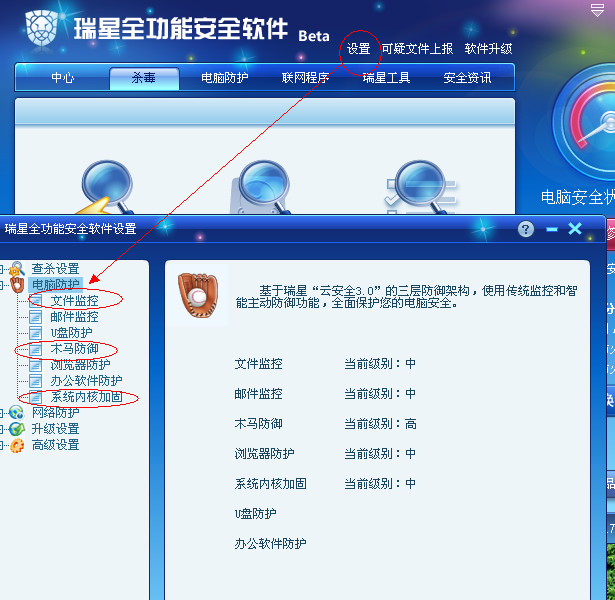Click 浏览器防护 in the right panel list
The image size is (615, 600).
click(x=264, y=454)
